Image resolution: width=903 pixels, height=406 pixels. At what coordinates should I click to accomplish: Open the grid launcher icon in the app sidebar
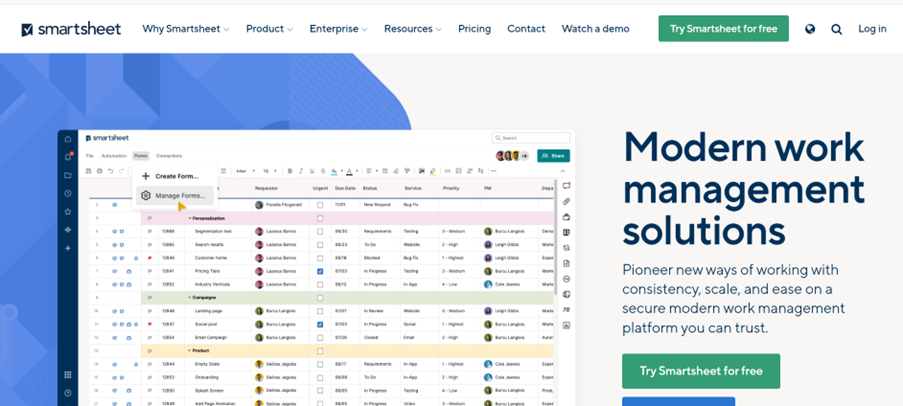68,374
